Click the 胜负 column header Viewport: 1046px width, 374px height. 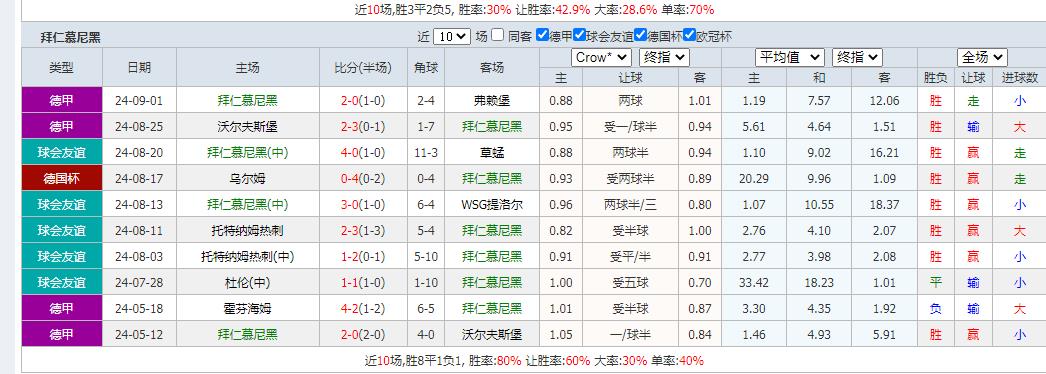pyautogui.click(x=936, y=77)
